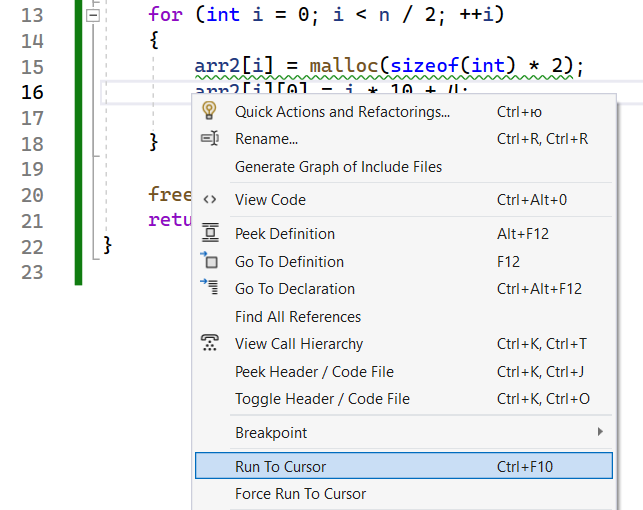Choose Find All References
The height and width of the screenshot is (510, 643).
(x=297, y=316)
